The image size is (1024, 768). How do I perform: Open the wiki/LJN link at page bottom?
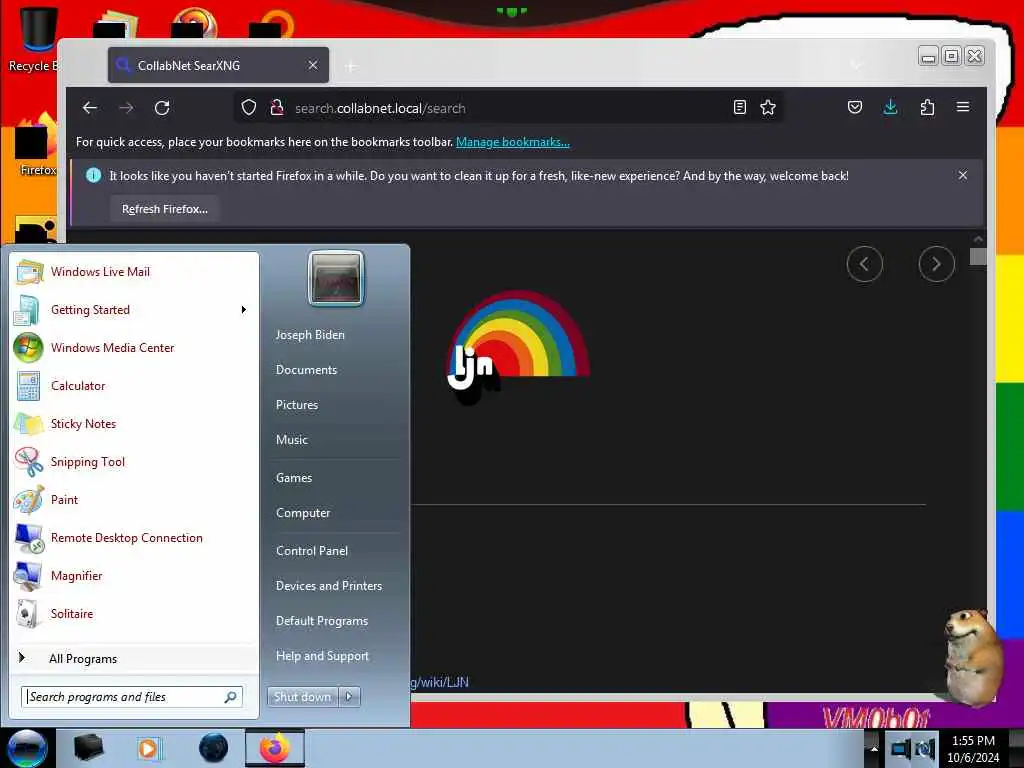coord(440,682)
